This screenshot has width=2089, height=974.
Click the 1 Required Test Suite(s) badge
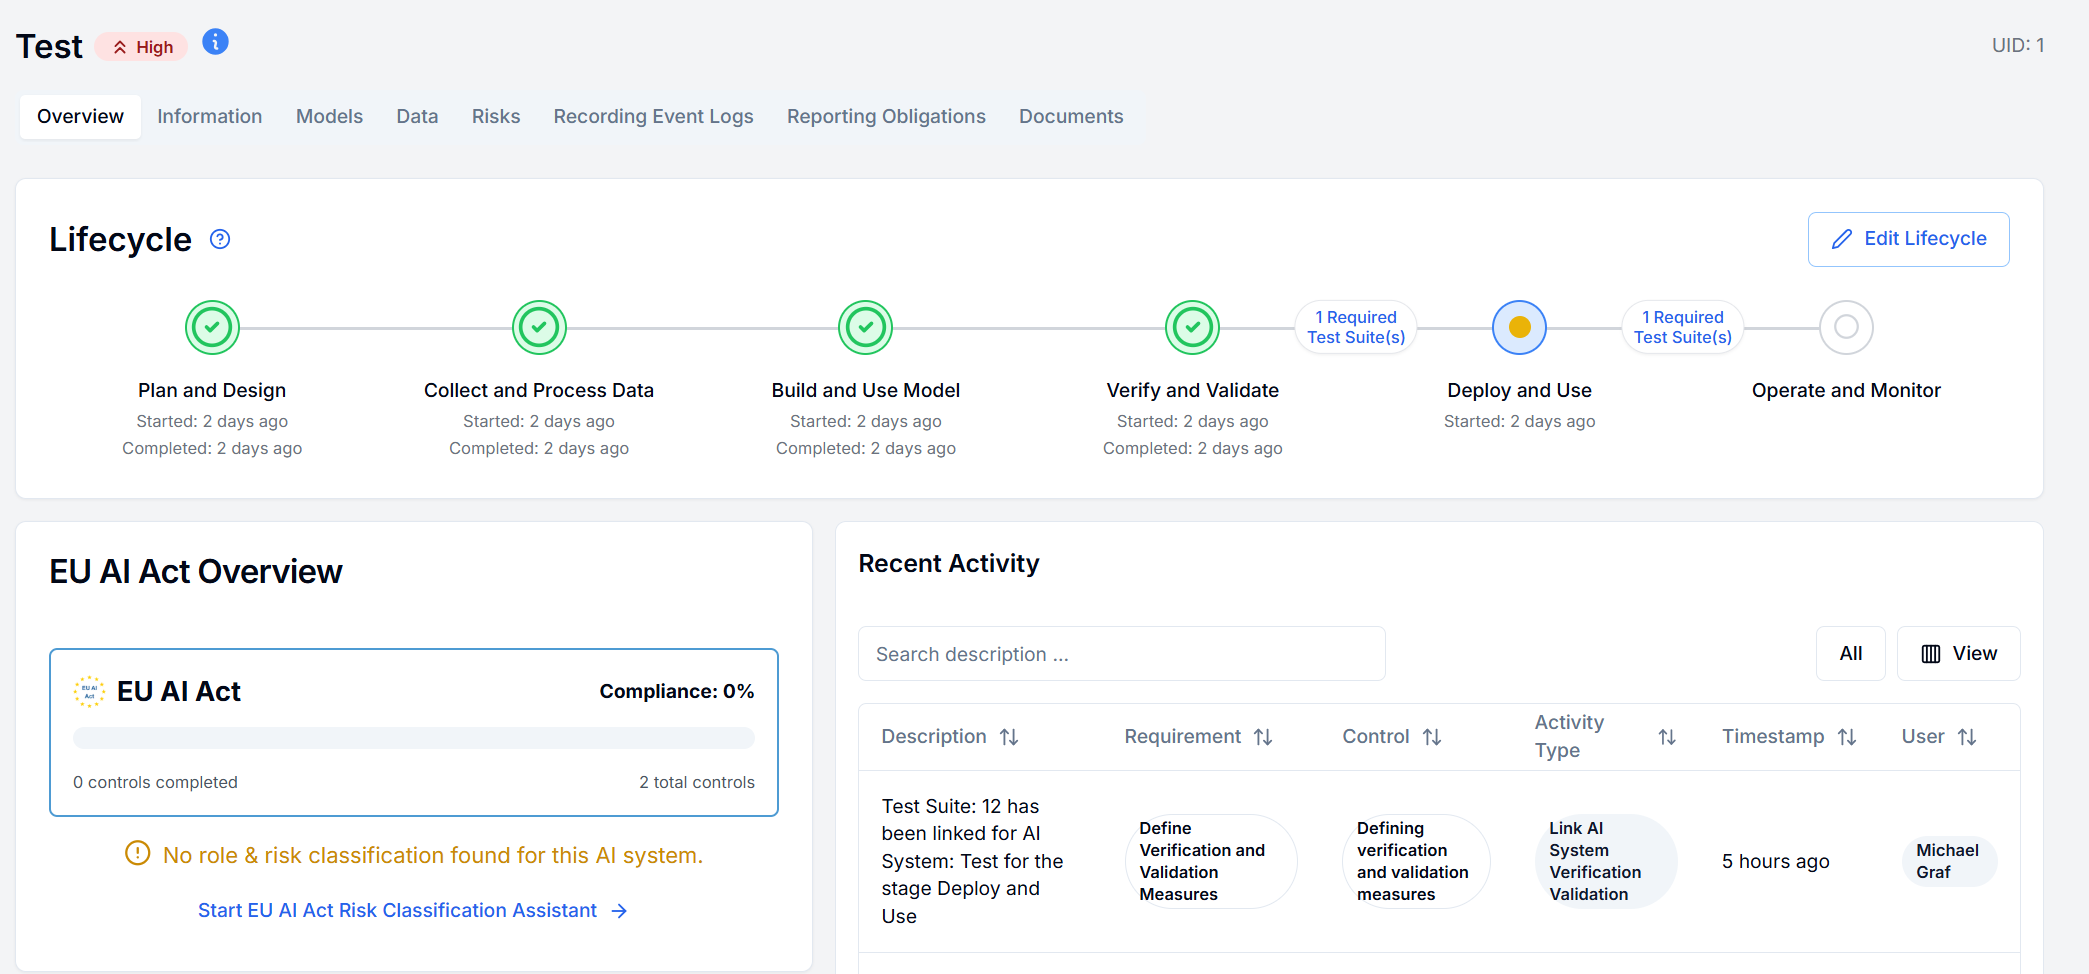[x=1355, y=327]
